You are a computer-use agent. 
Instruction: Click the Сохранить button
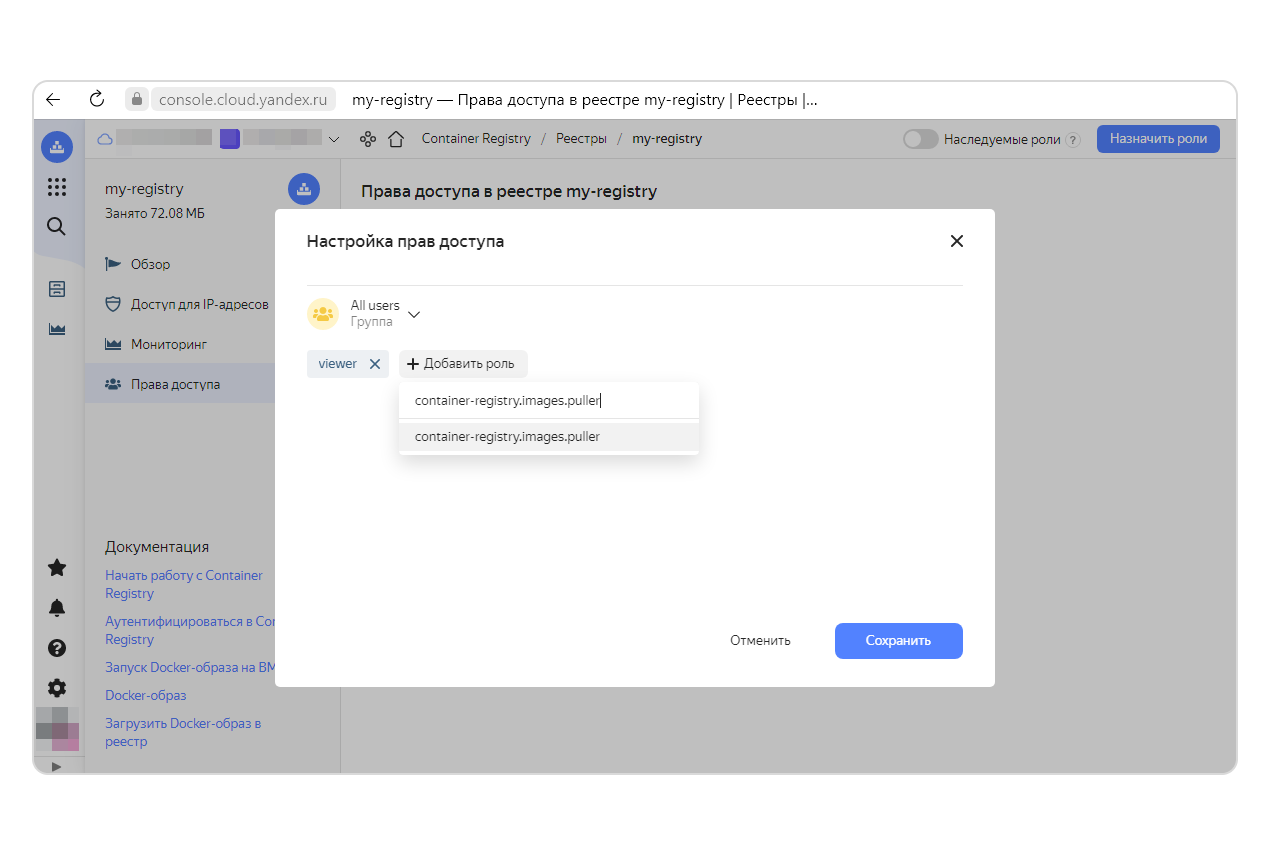pyautogui.click(x=898, y=641)
